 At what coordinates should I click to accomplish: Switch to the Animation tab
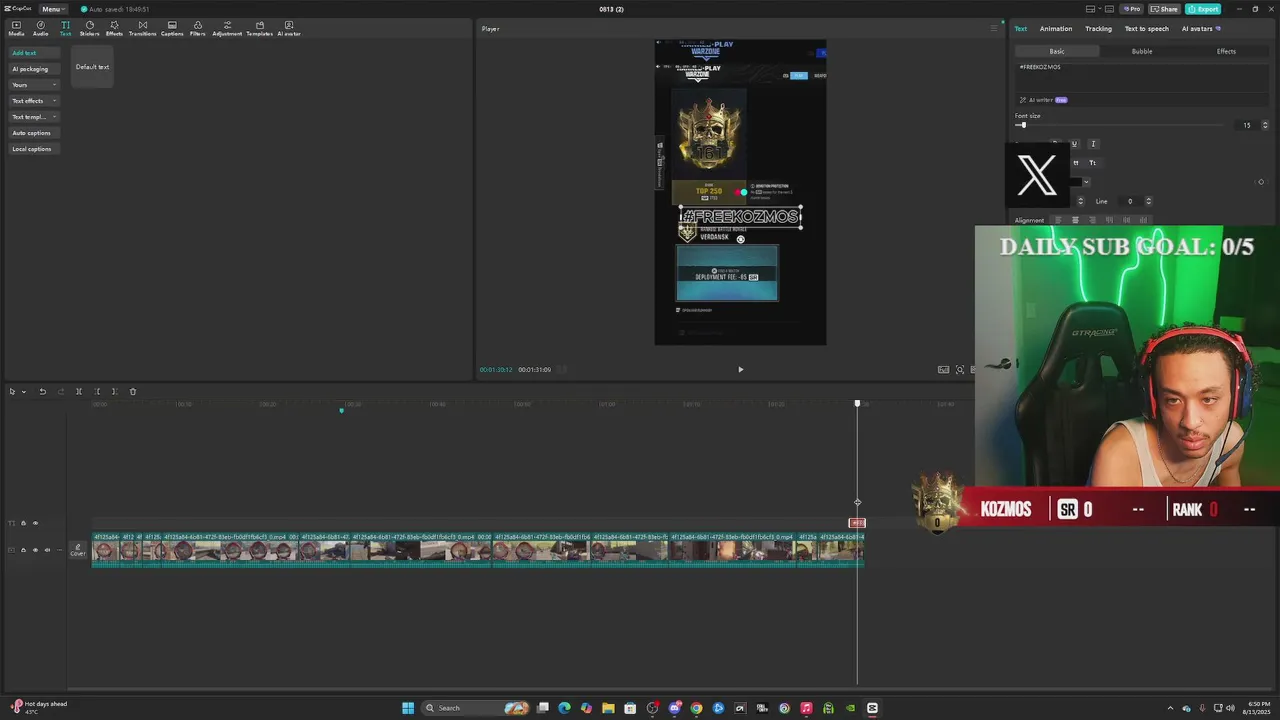(x=1055, y=29)
